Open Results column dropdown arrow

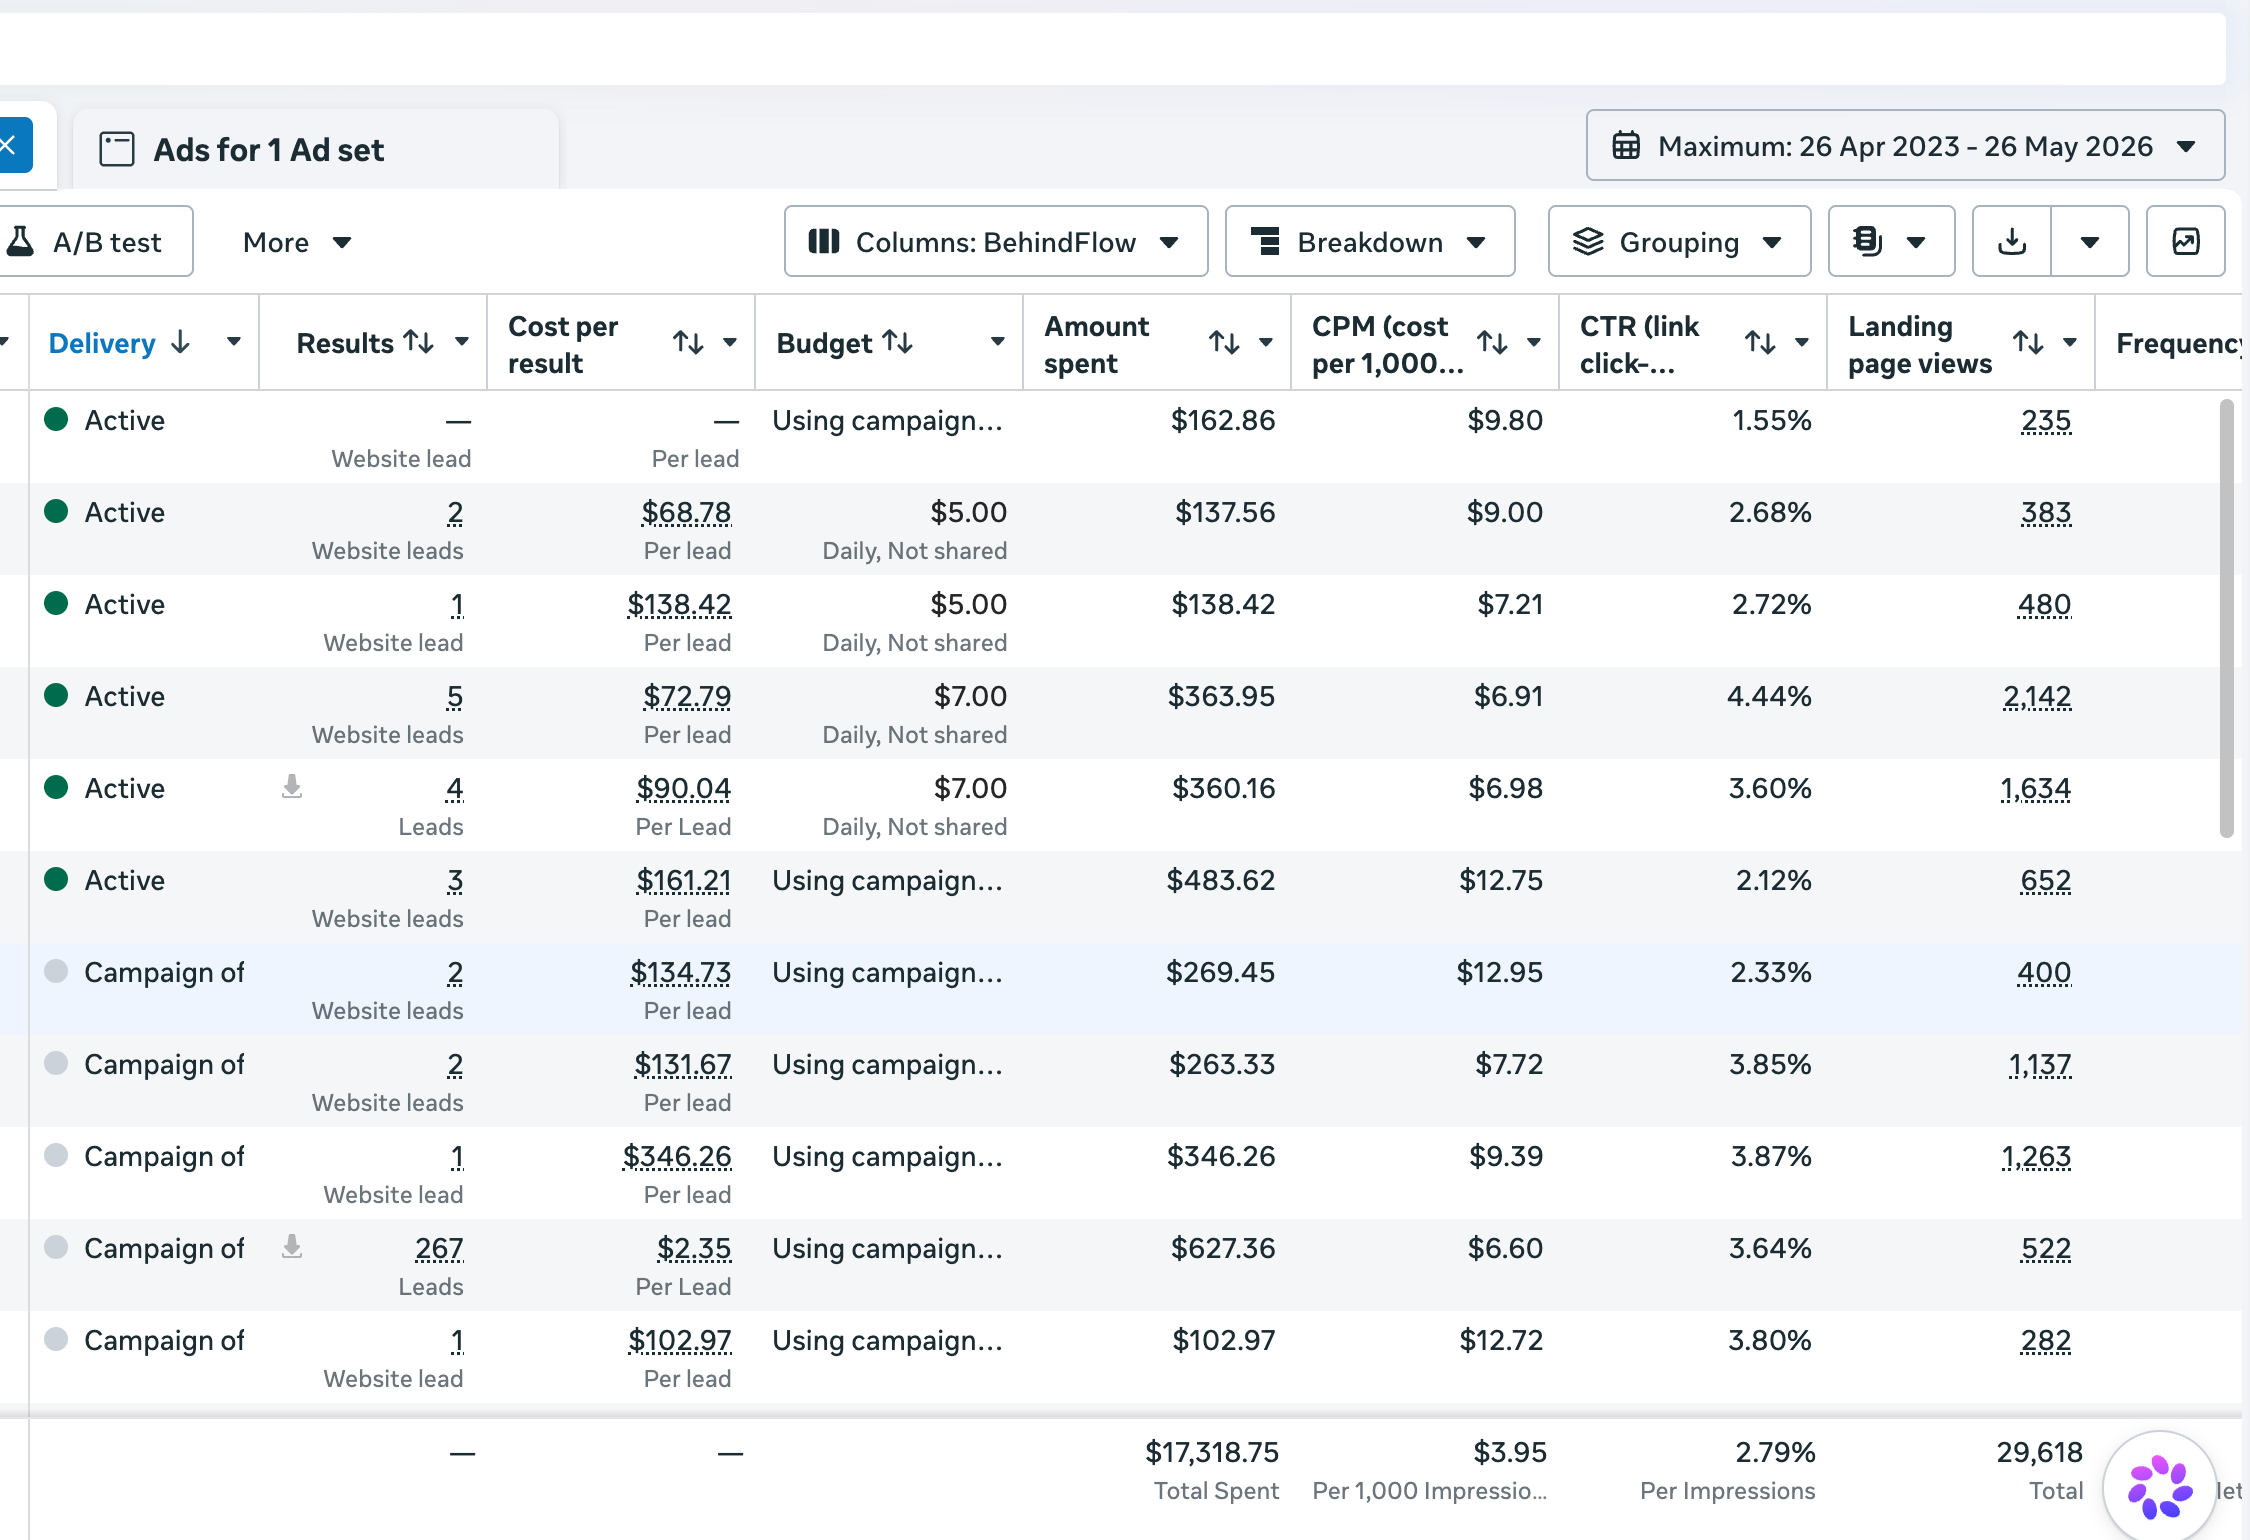(462, 342)
